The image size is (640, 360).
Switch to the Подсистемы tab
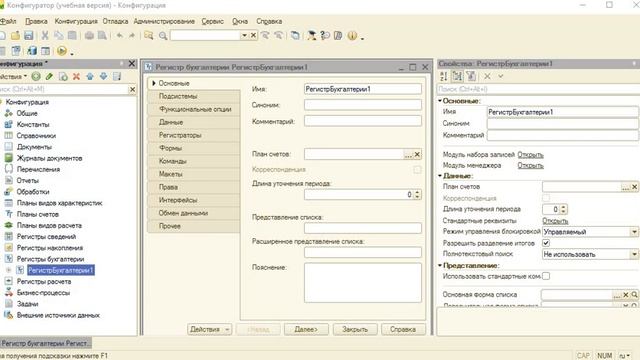(x=193, y=96)
